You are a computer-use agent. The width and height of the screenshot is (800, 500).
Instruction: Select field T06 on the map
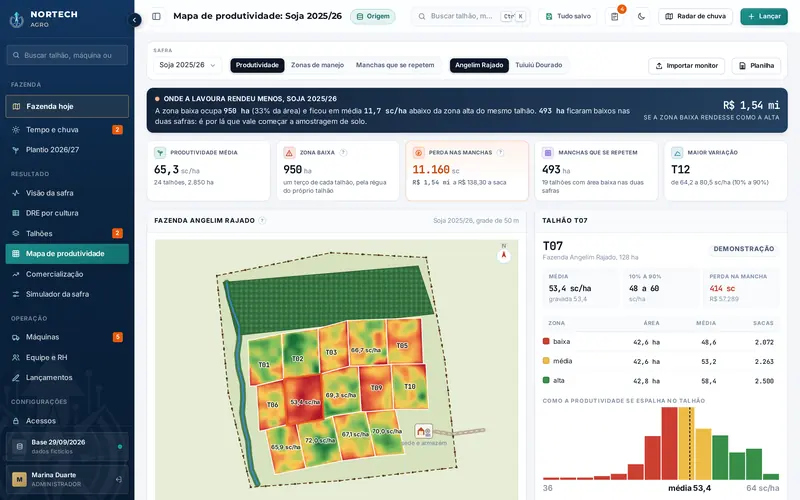coord(272,405)
